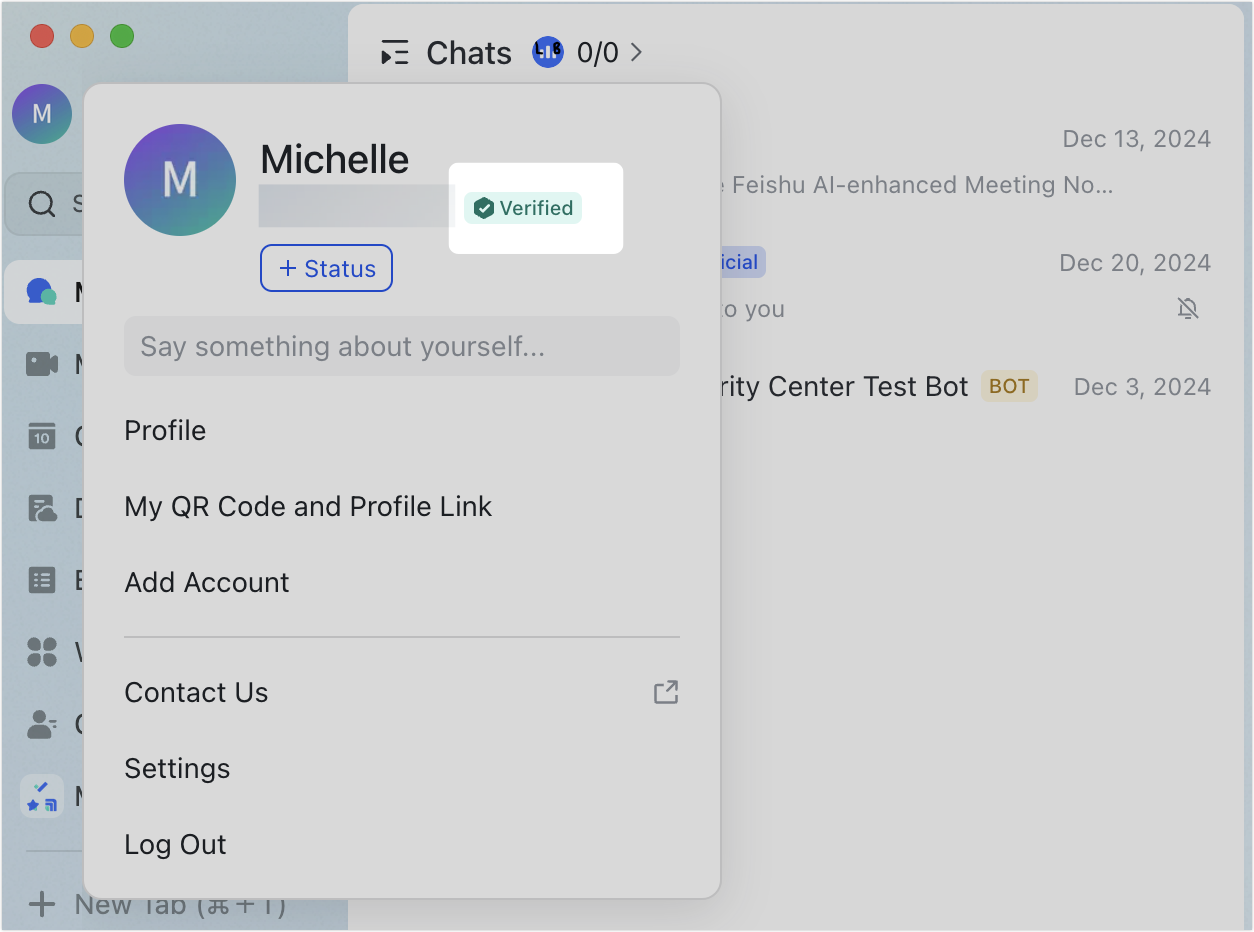Open Messenger from the sidebar chat-bubble icon
This screenshot has height=932, width=1254.
click(x=41, y=292)
